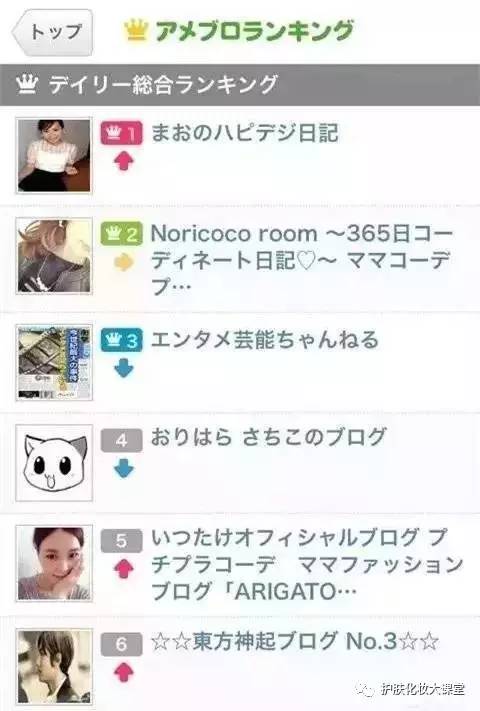
Task: Open おりはら さちこのブログ link
Action: (x=268, y=437)
